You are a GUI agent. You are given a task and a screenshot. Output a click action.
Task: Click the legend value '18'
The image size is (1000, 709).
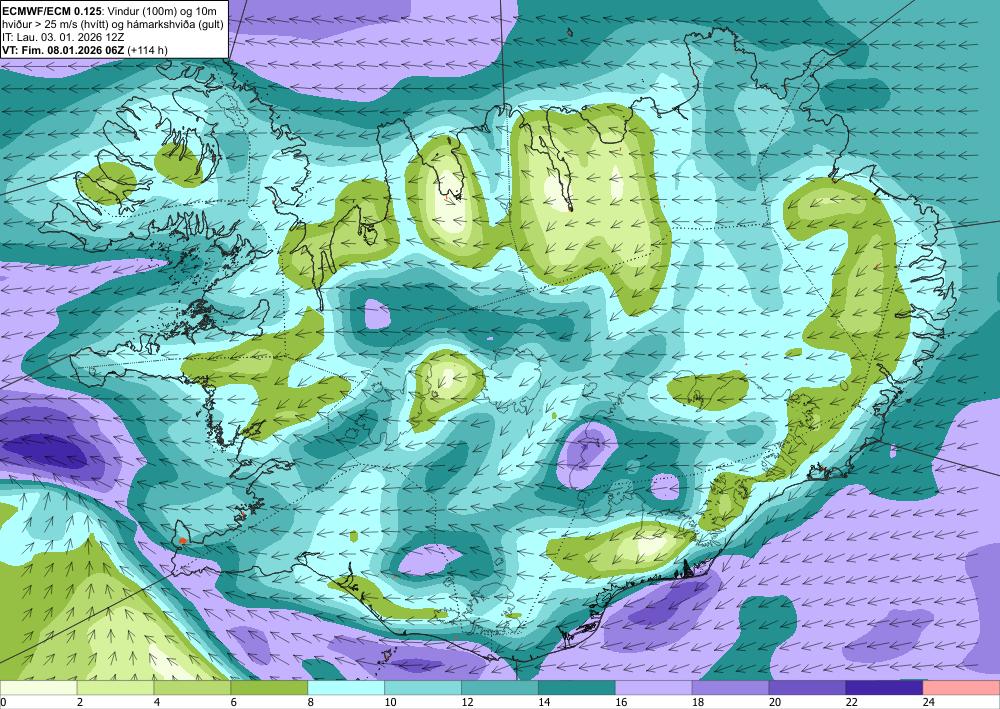[698, 702]
